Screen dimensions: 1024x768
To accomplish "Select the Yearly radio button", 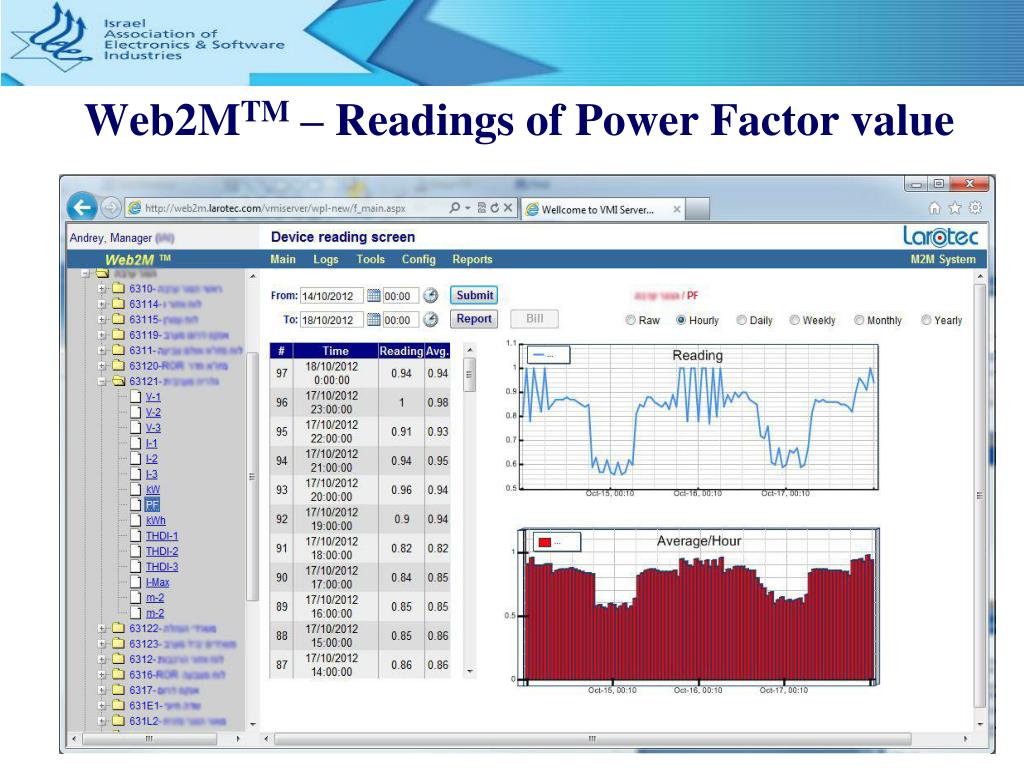I will click(x=925, y=320).
